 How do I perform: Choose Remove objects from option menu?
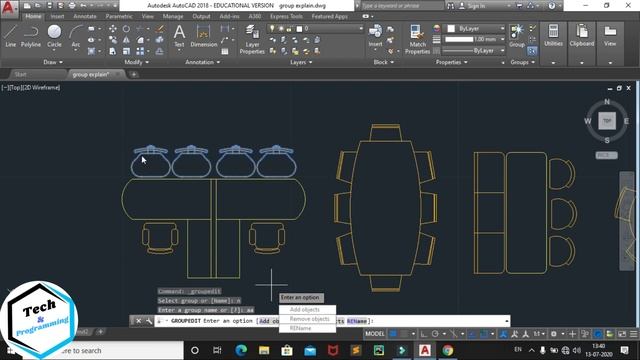point(309,319)
